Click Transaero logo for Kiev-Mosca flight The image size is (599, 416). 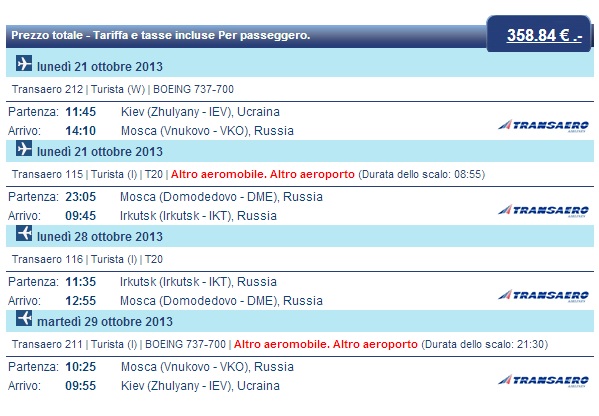[543, 125]
